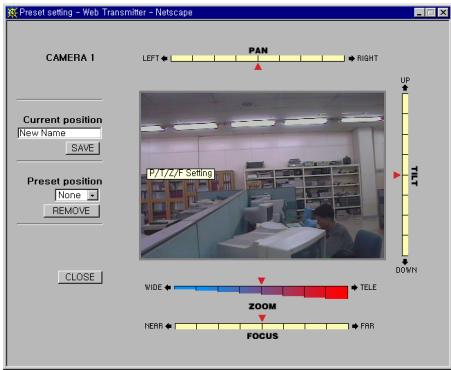
Task: Click the WIDE text beside zoom bar
Action: tap(153, 287)
